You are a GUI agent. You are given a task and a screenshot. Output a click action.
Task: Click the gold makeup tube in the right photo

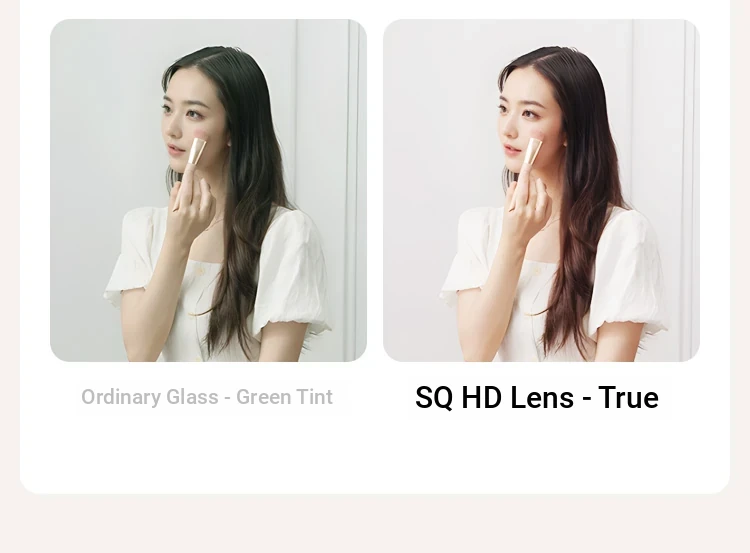point(531,152)
